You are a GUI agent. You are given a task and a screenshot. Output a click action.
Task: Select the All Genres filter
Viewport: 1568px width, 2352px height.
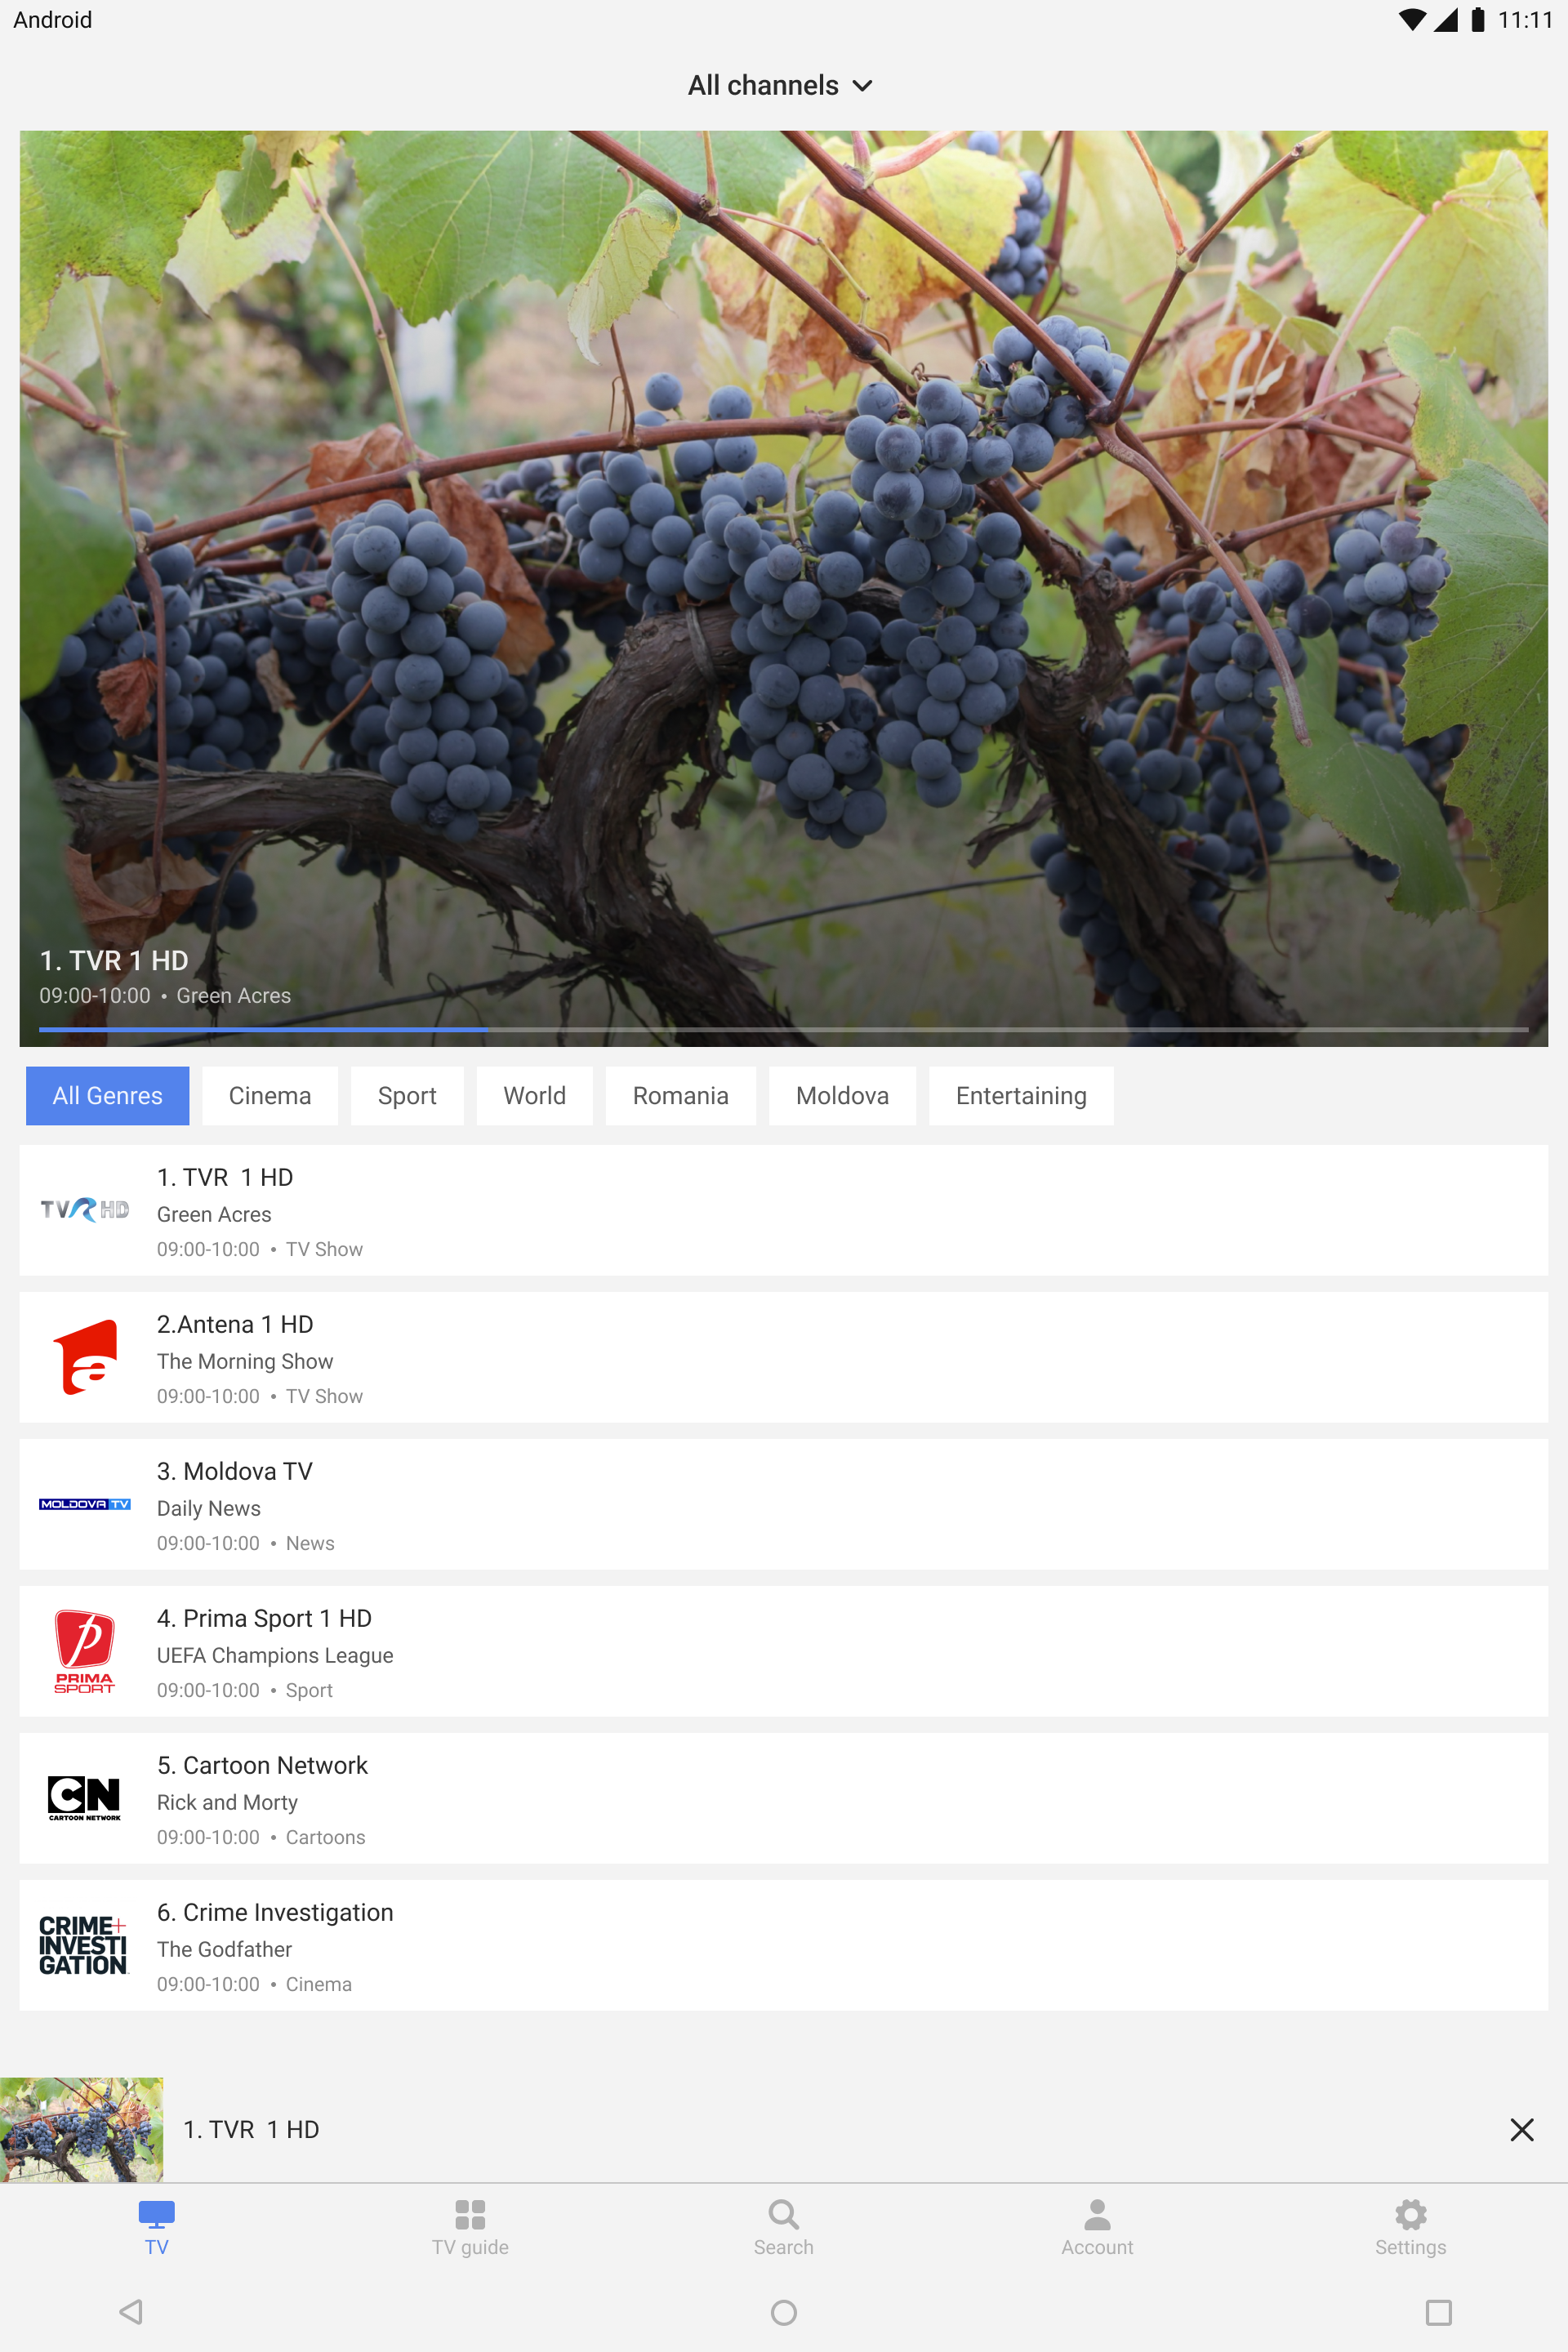(x=108, y=1095)
